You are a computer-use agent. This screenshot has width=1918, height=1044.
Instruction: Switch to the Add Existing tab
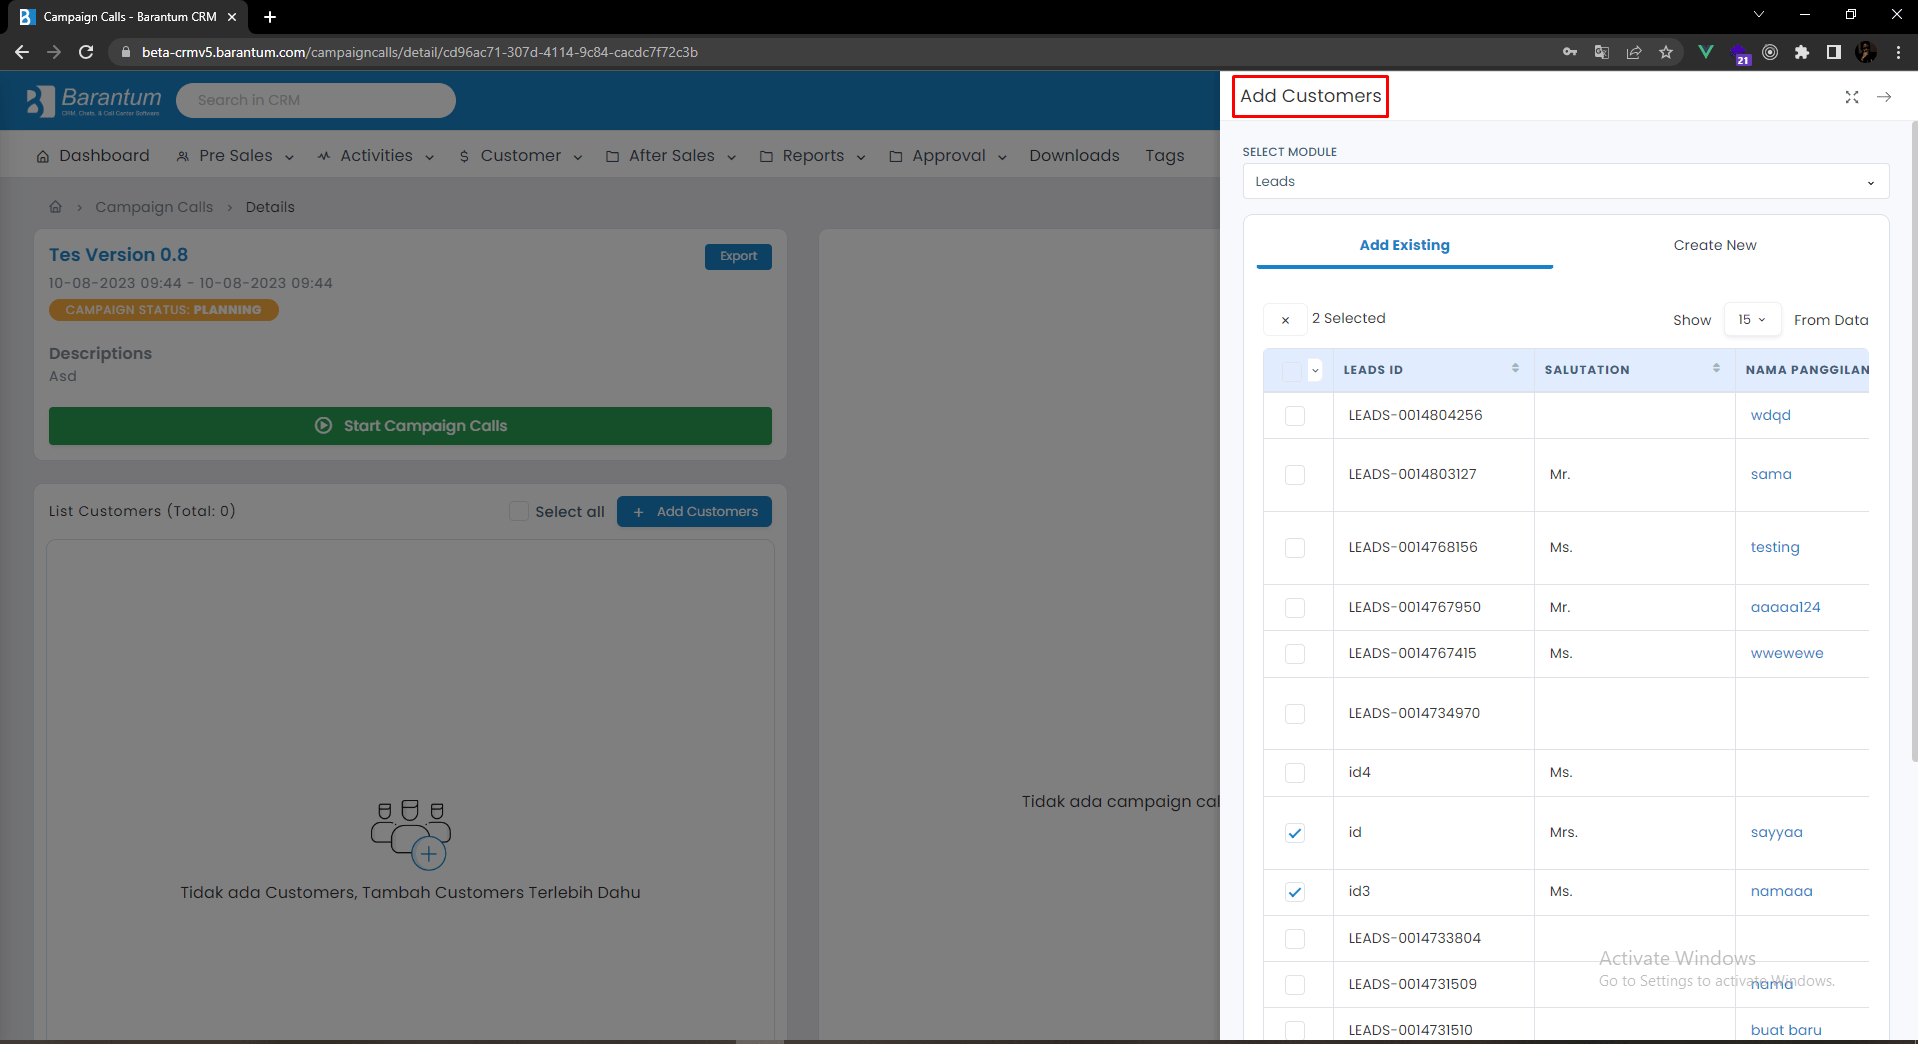click(x=1404, y=245)
